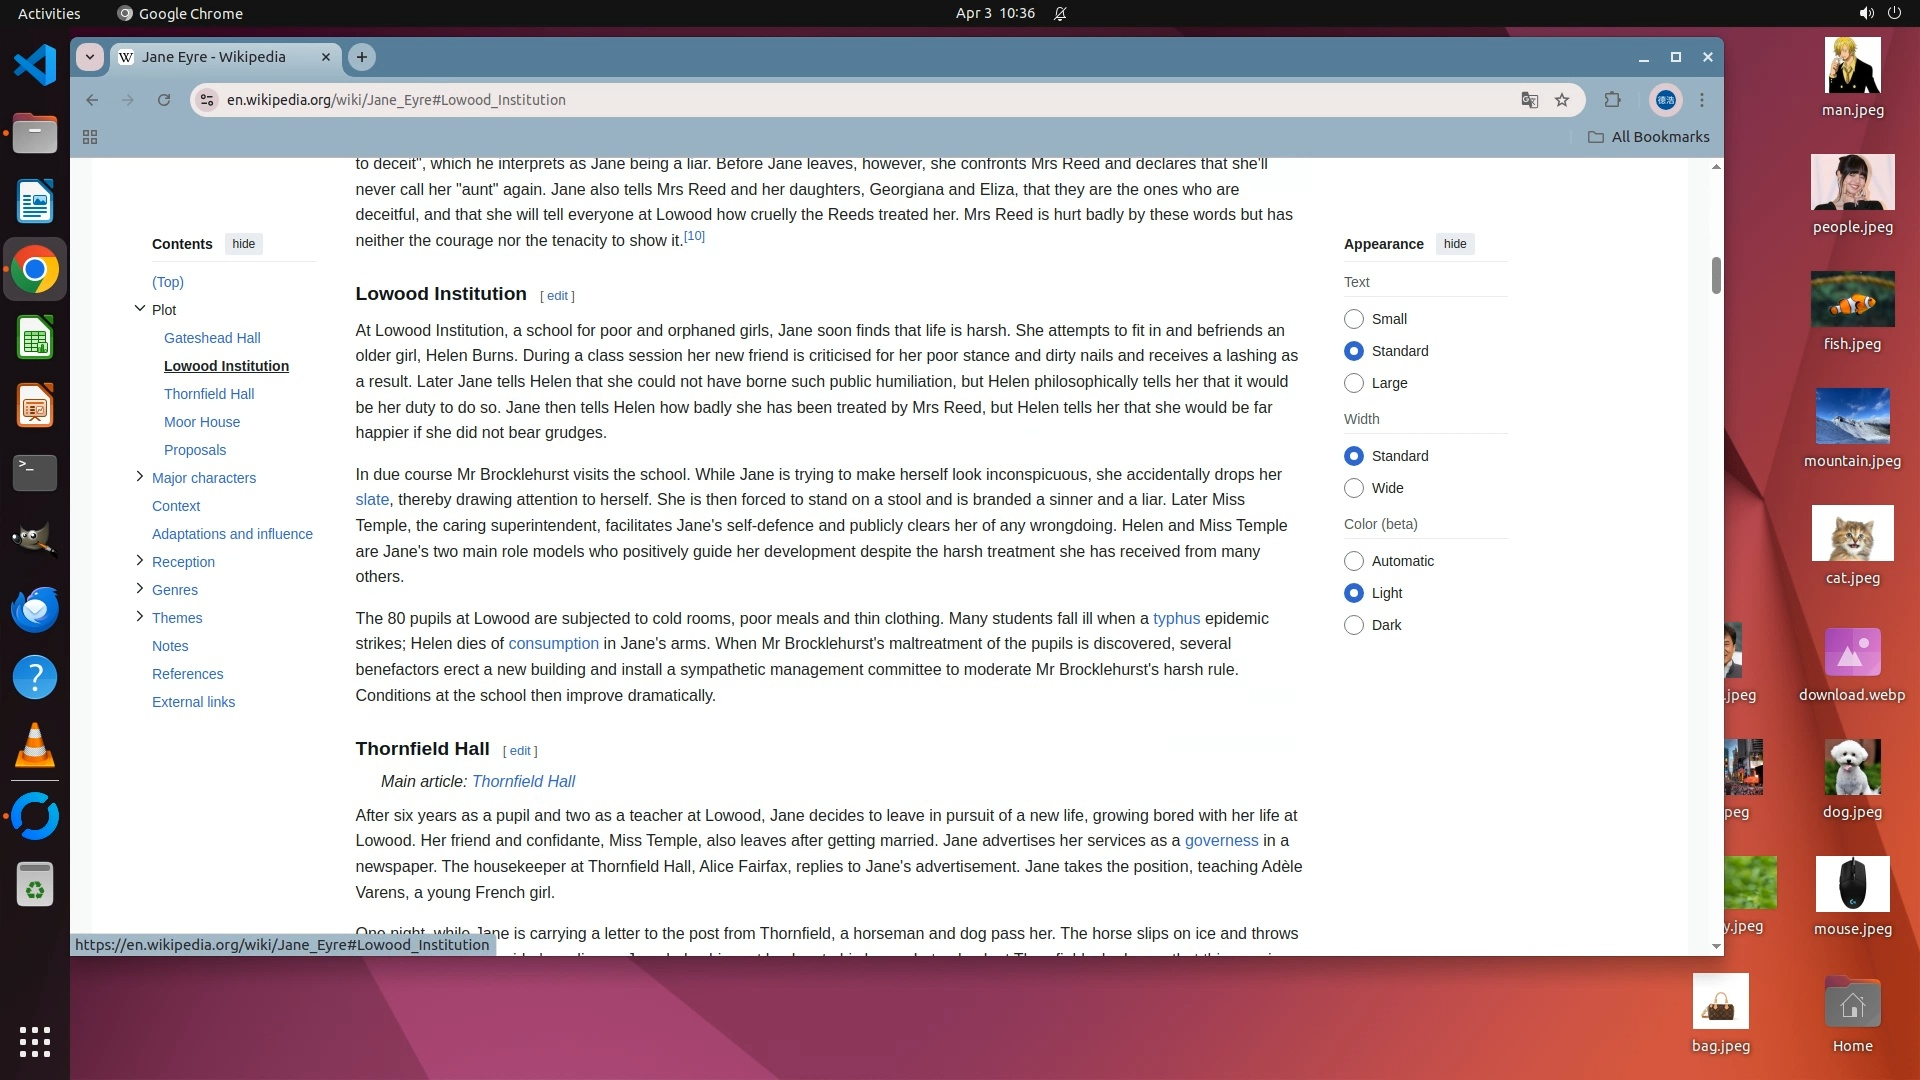
Task: Expand the Major characters section
Action: tap(140, 477)
